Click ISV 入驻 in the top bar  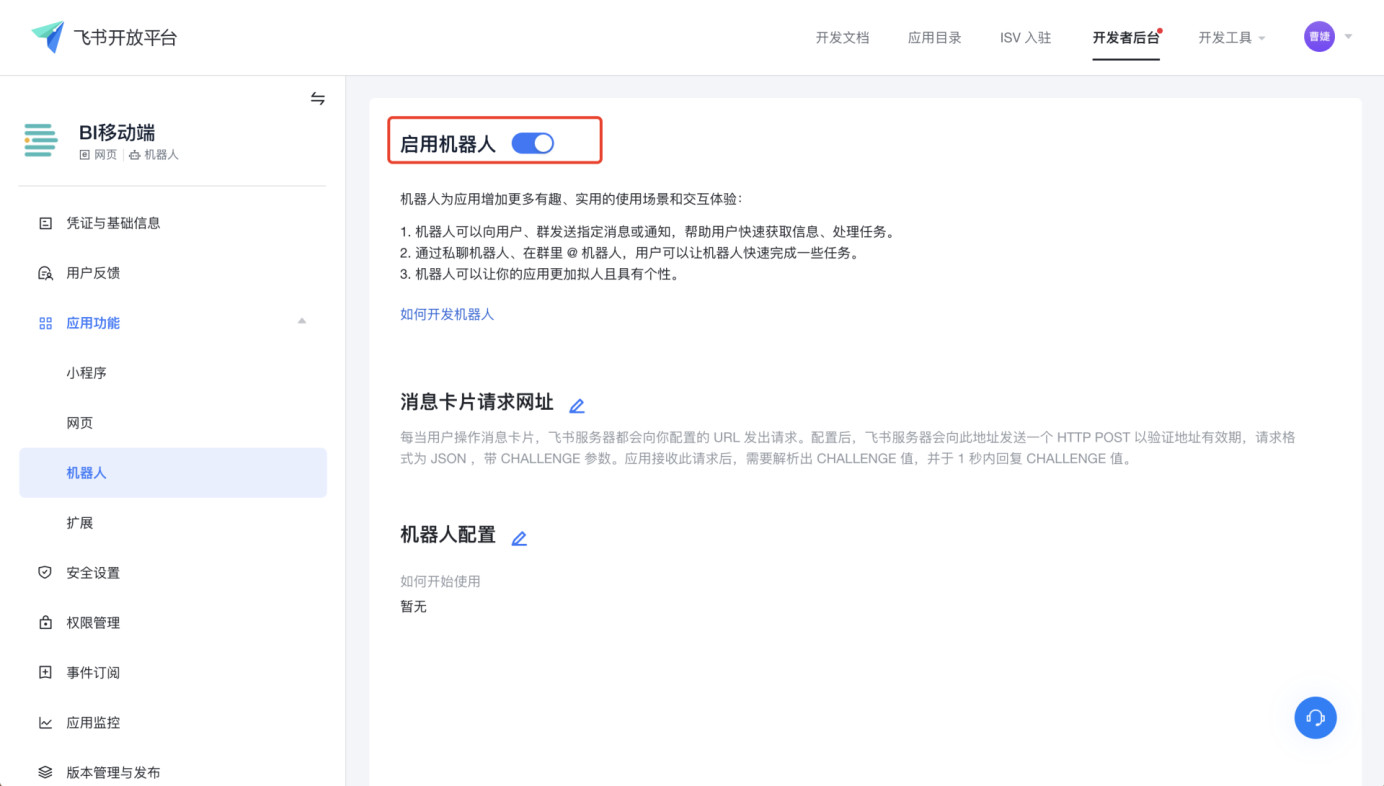tap(1025, 38)
